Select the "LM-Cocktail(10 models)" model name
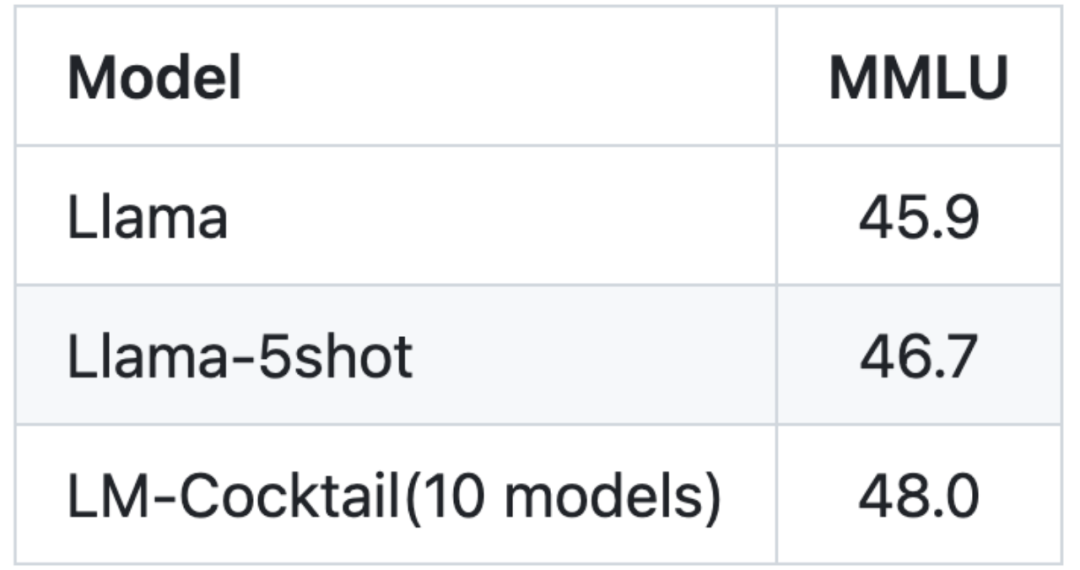 click(393, 497)
